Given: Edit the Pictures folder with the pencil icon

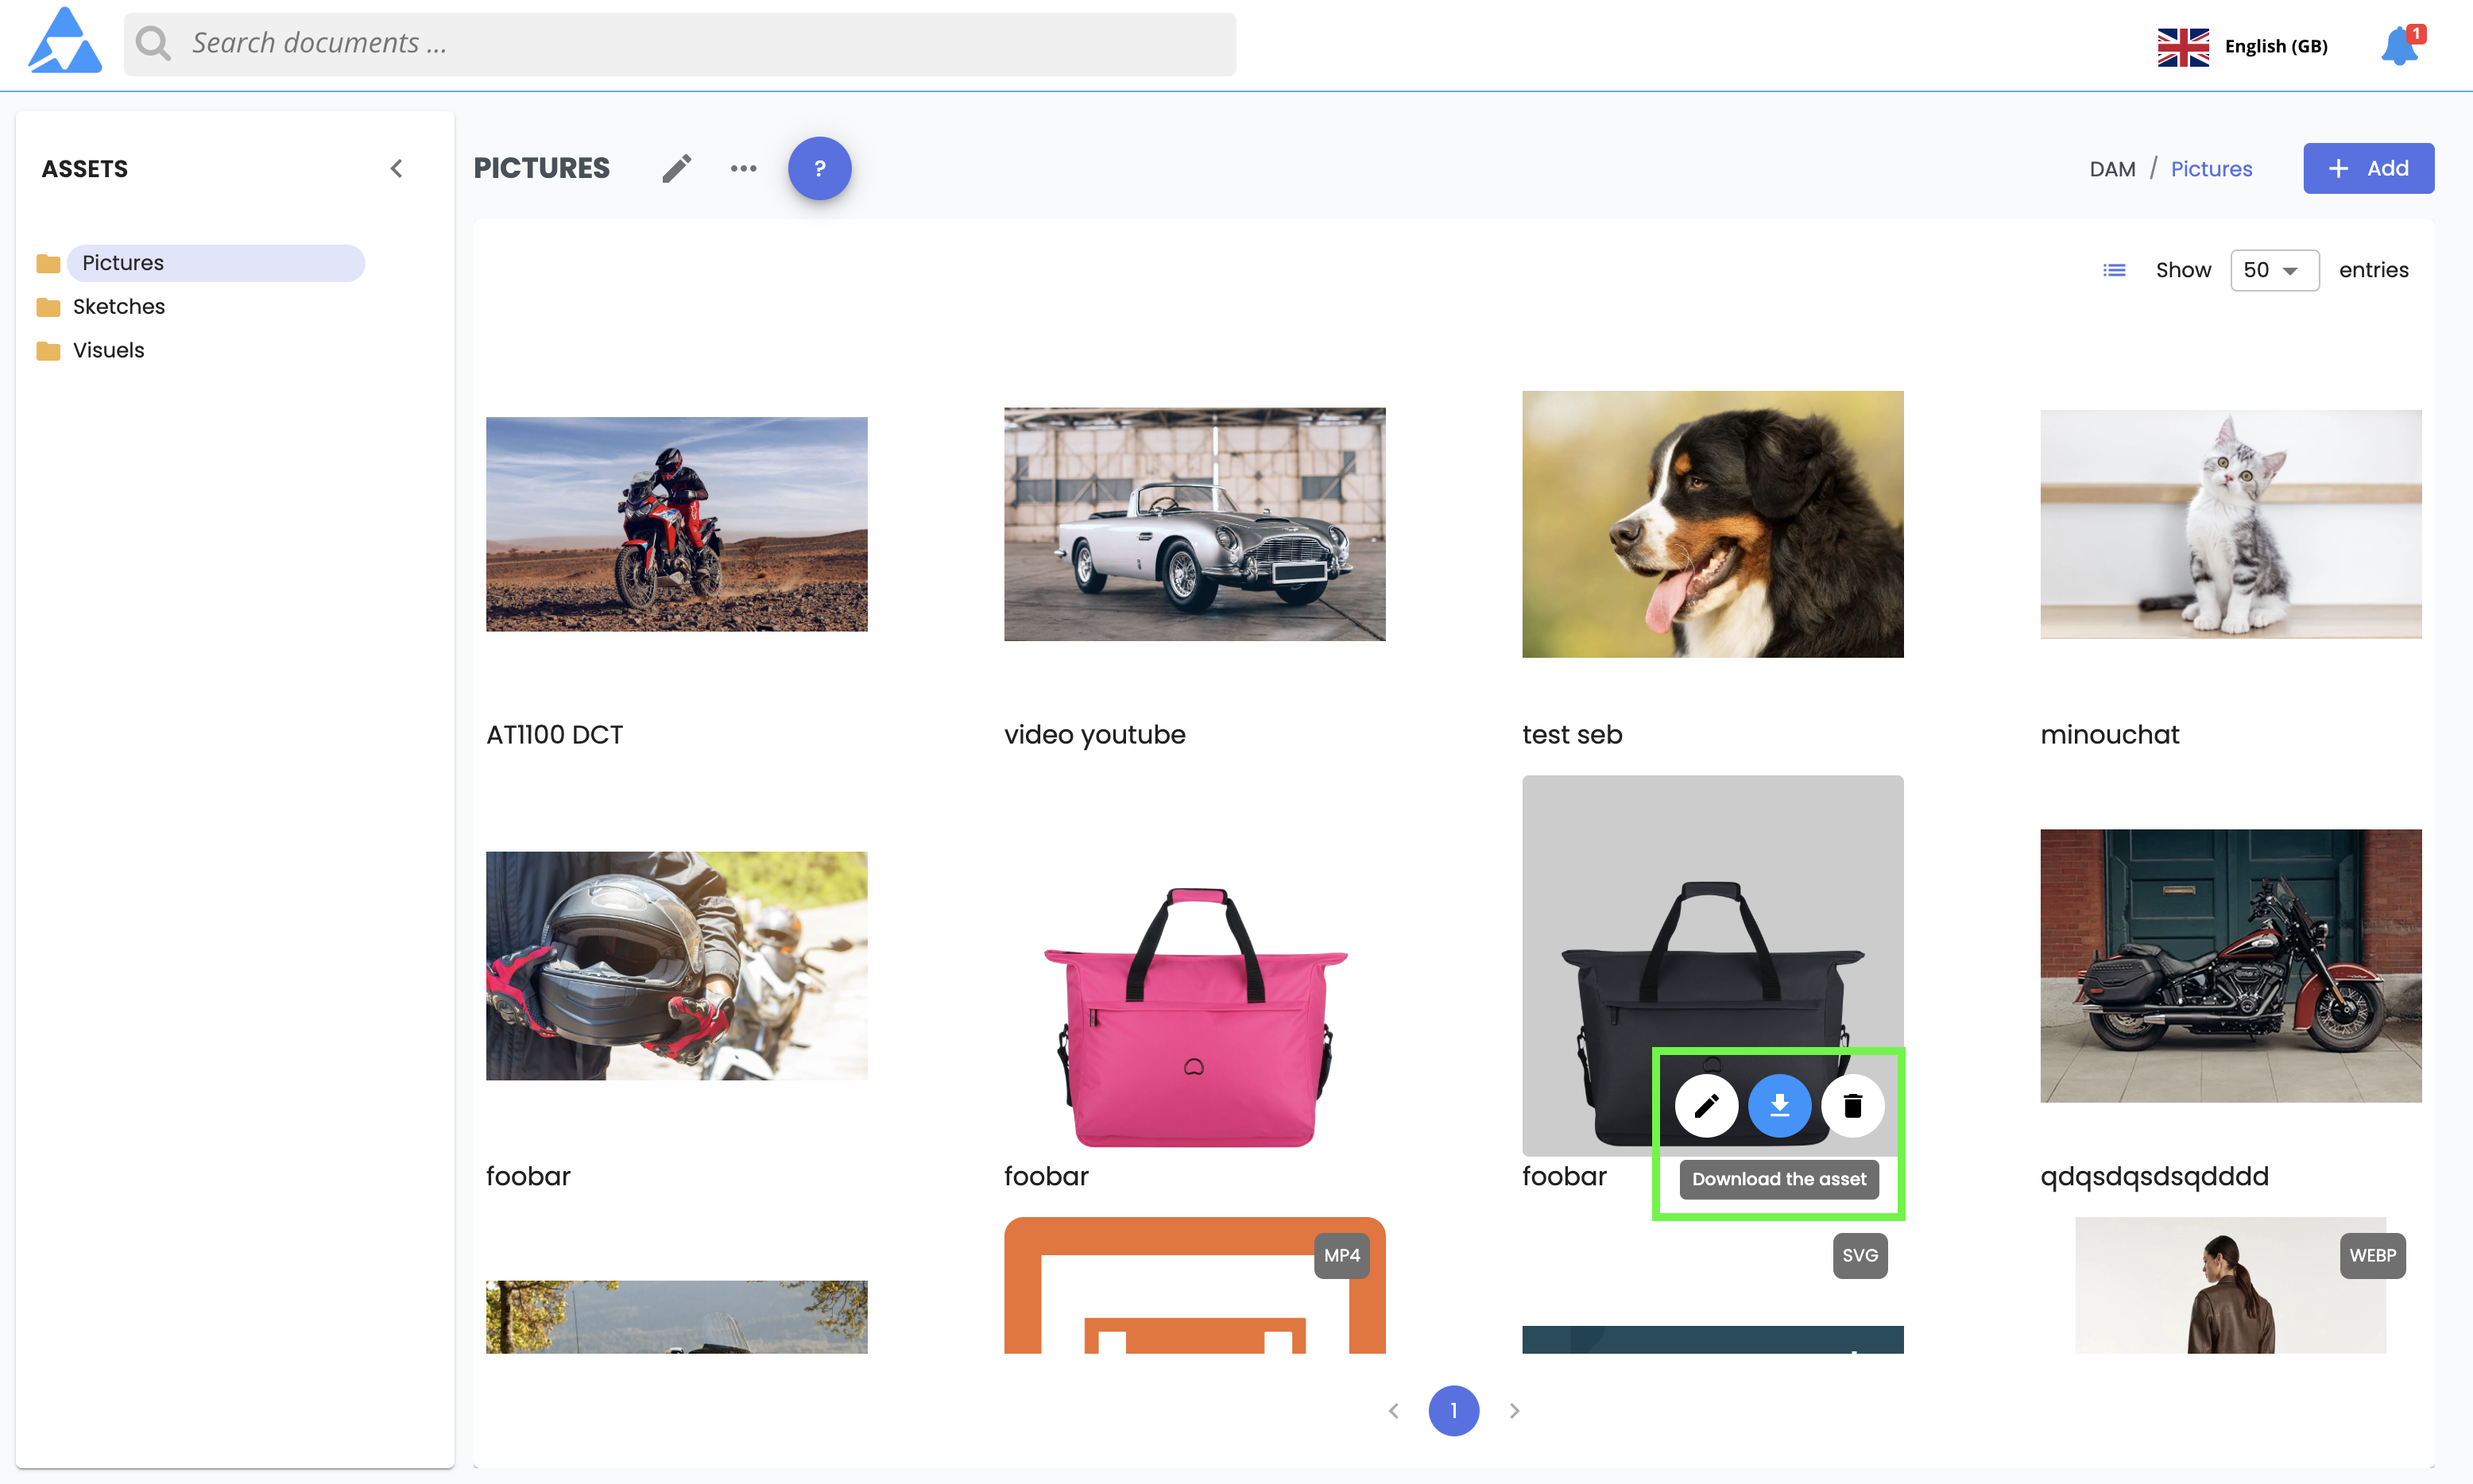Looking at the screenshot, I should coord(677,168).
